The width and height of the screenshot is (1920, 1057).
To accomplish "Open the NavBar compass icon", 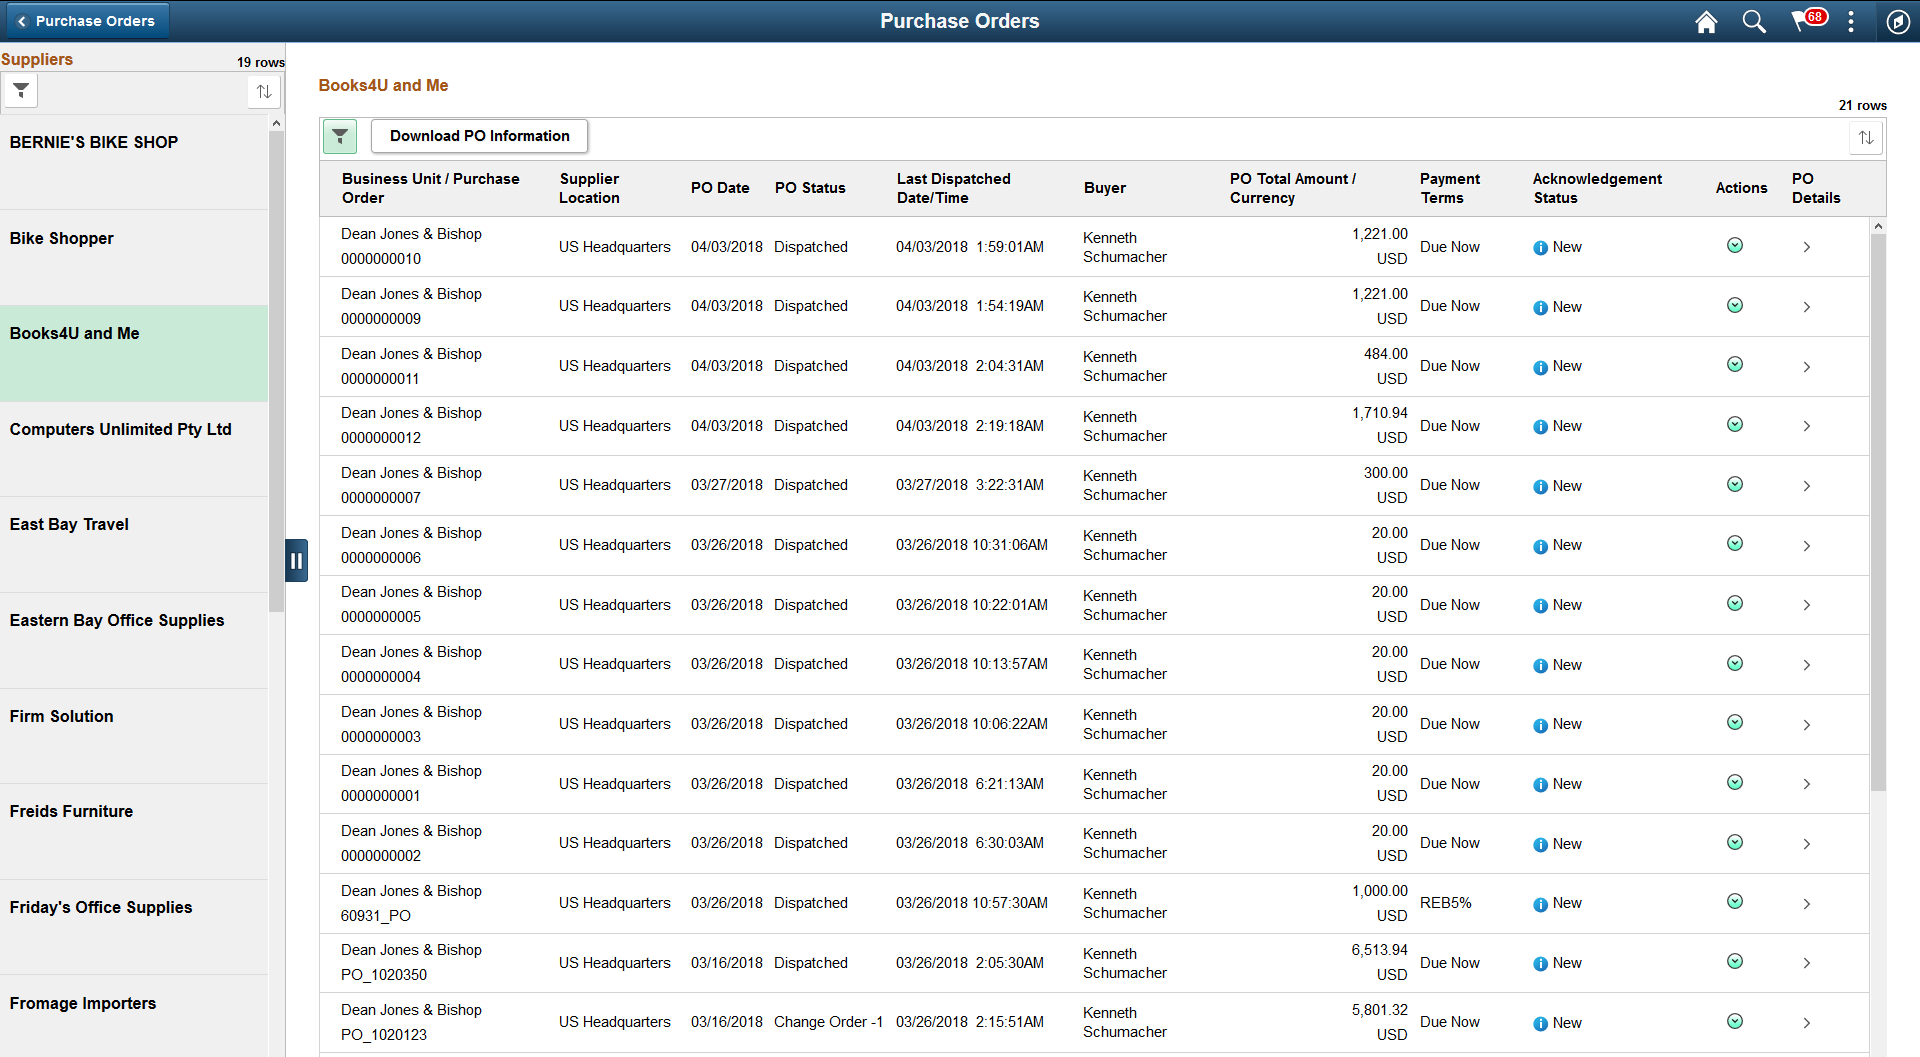I will pos(1898,21).
